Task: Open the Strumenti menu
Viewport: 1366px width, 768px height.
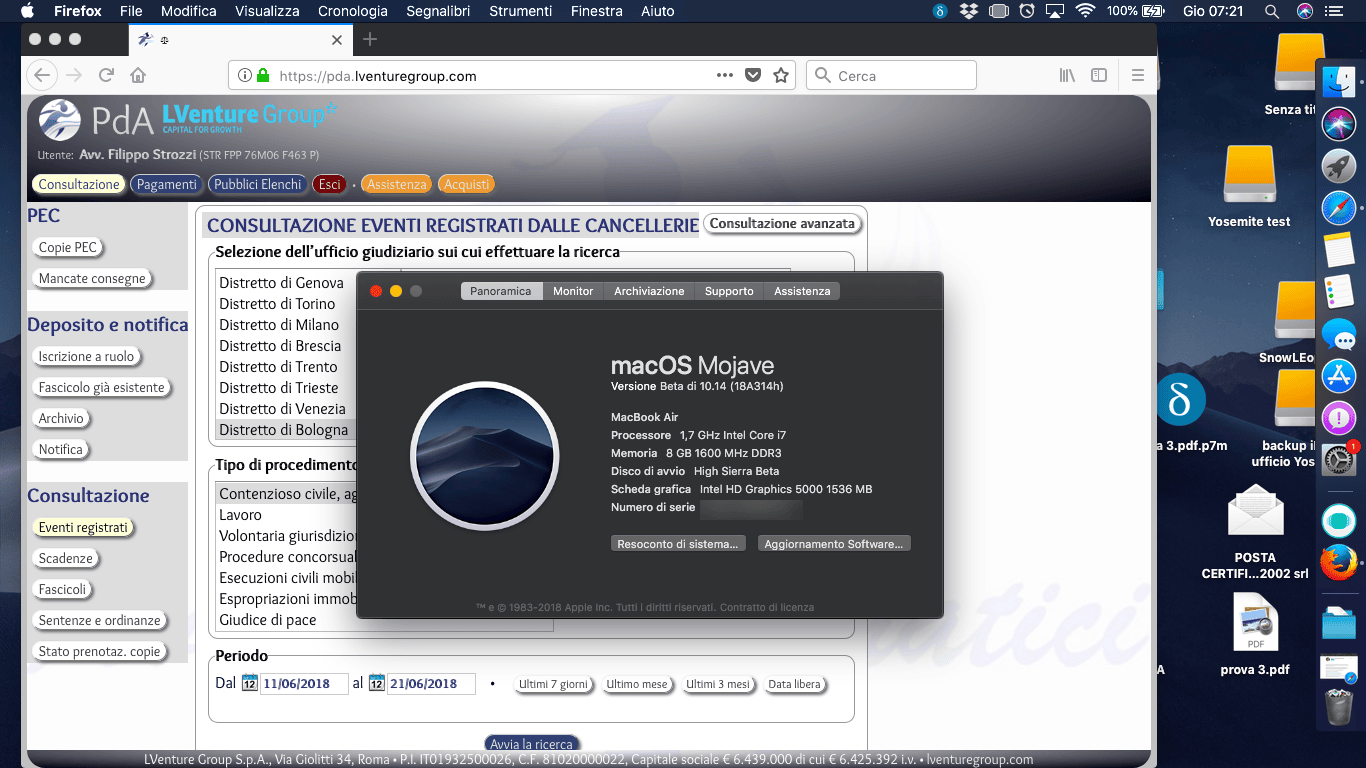Action: pyautogui.click(x=521, y=11)
